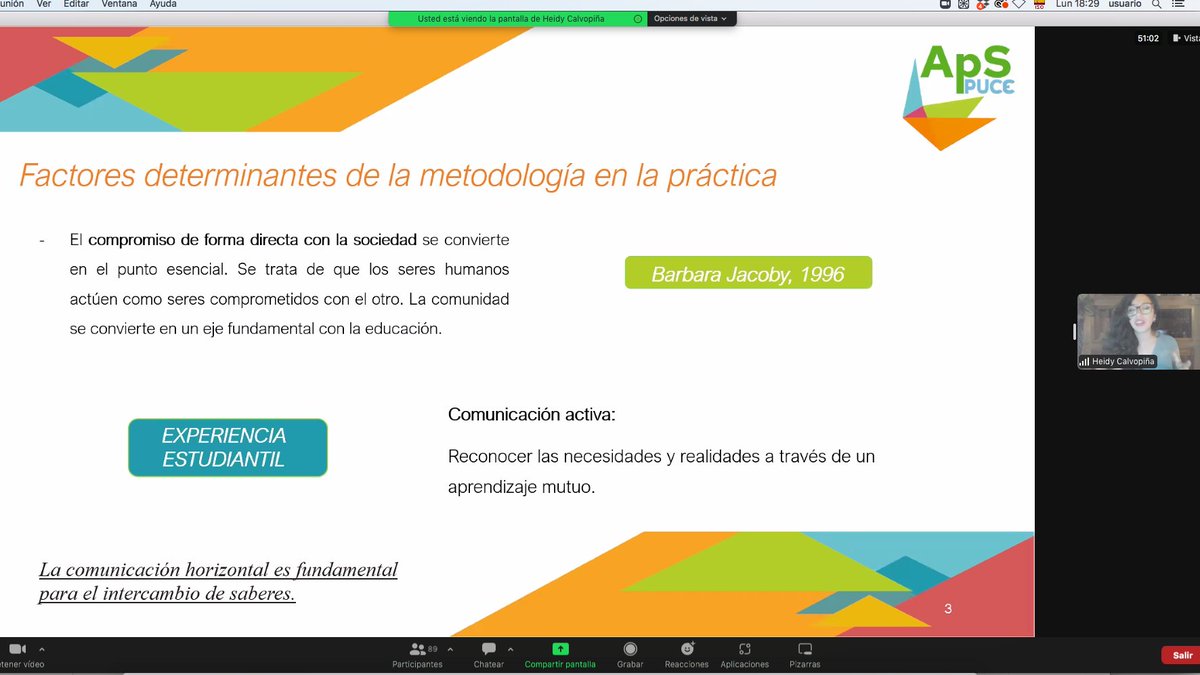The height and width of the screenshot is (675, 1200).
Task: Click the Zoom camera icon in the menu bar
Action: pos(946,4)
